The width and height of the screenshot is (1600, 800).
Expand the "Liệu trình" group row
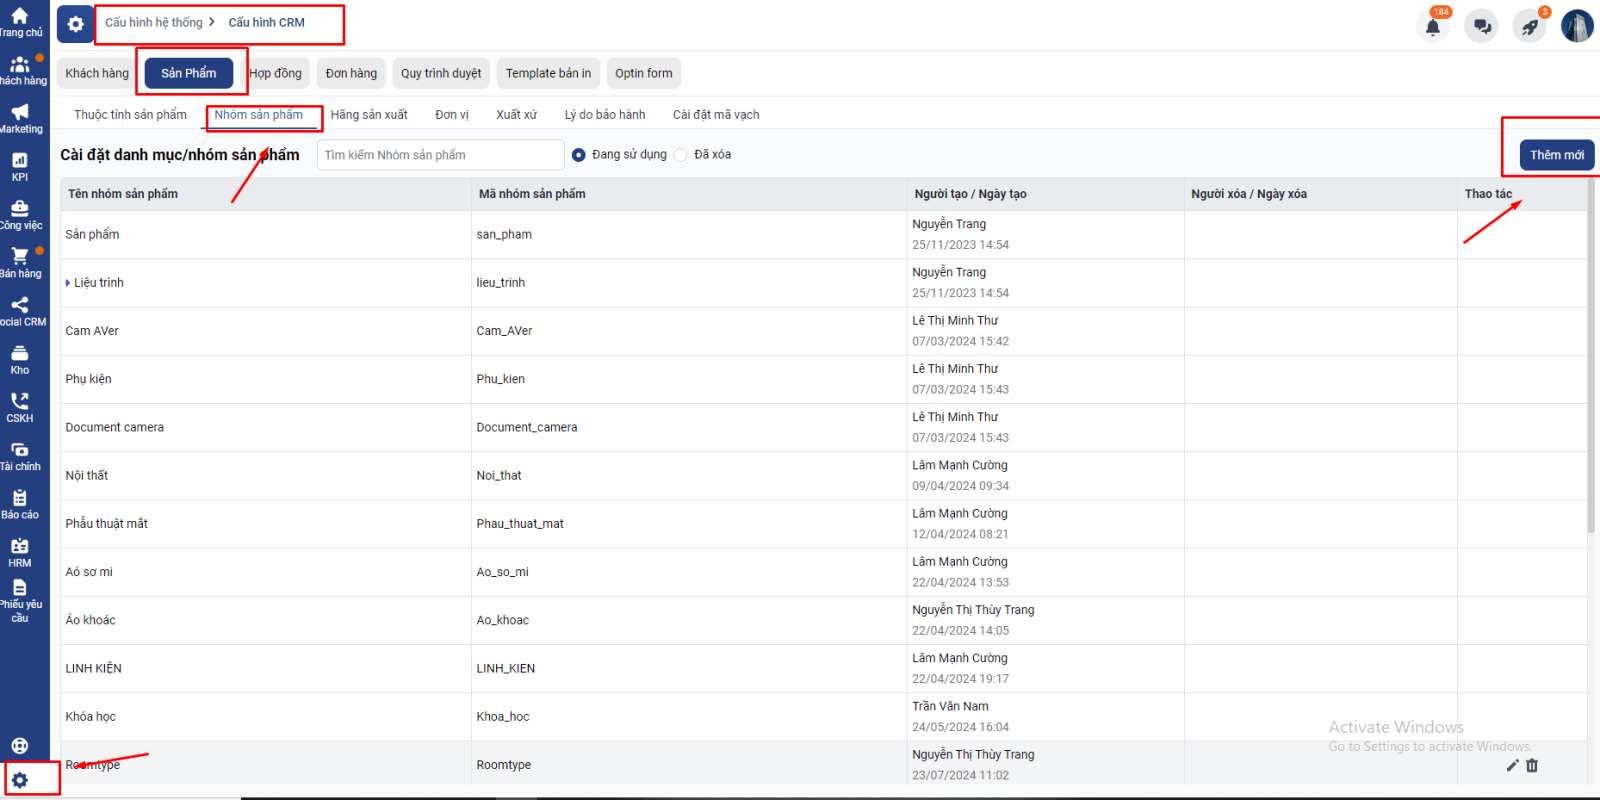click(x=68, y=283)
